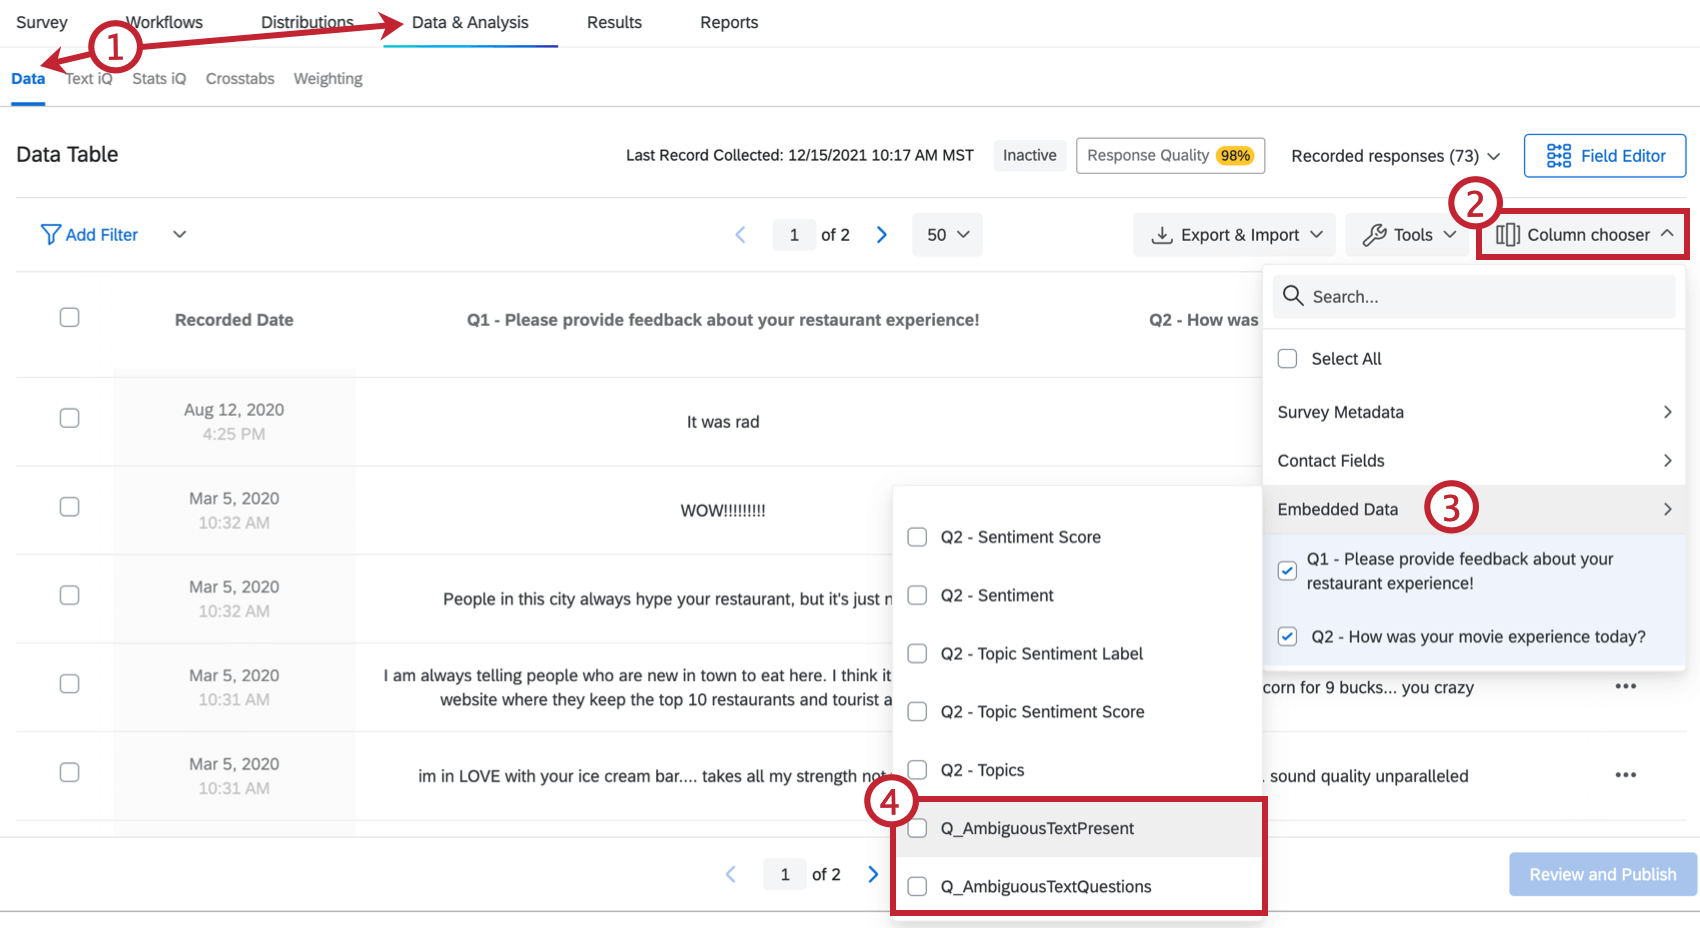The image size is (1700, 928).
Task: Click the Add Filter funnel icon
Action: (x=50, y=234)
